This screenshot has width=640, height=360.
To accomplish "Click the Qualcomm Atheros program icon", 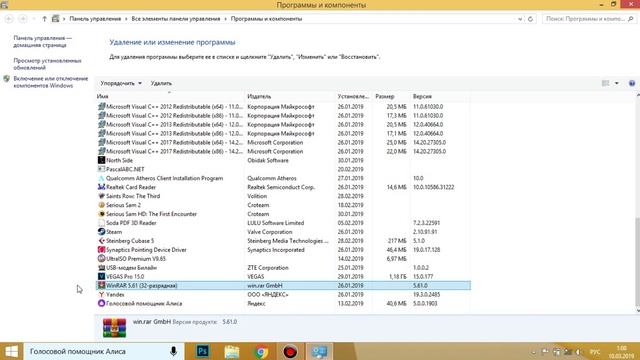I will point(102,178).
